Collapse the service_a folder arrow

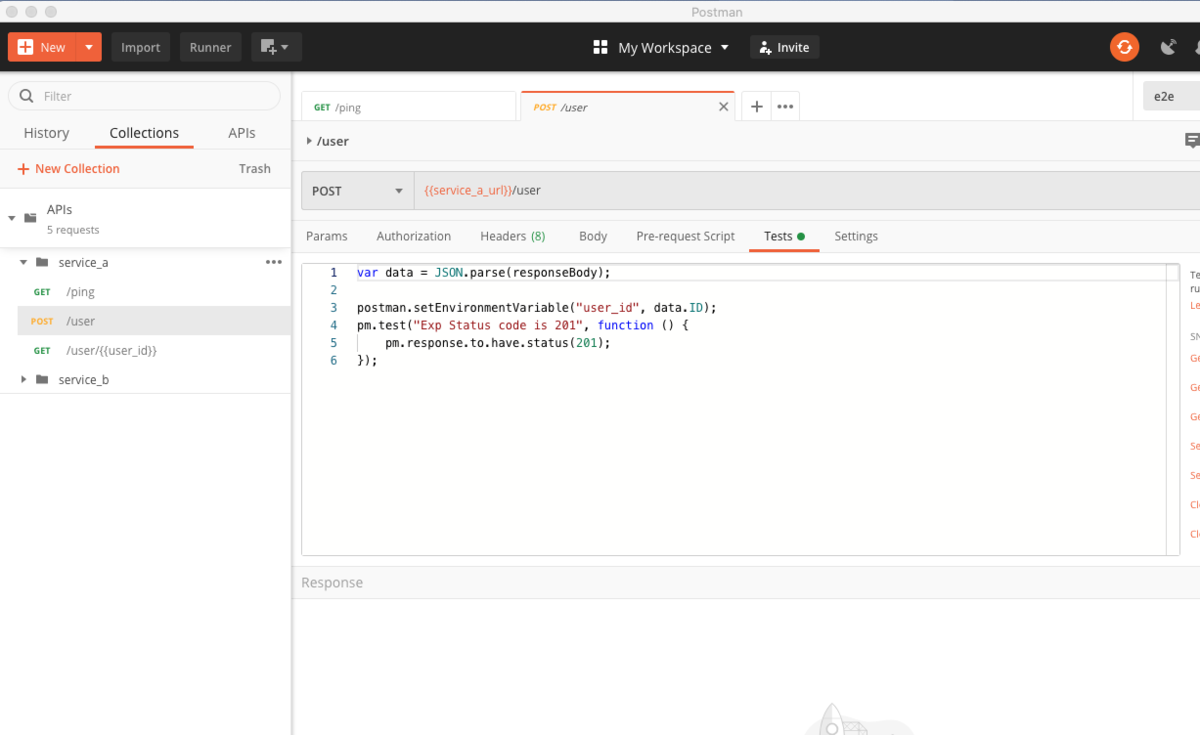click(23, 262)
